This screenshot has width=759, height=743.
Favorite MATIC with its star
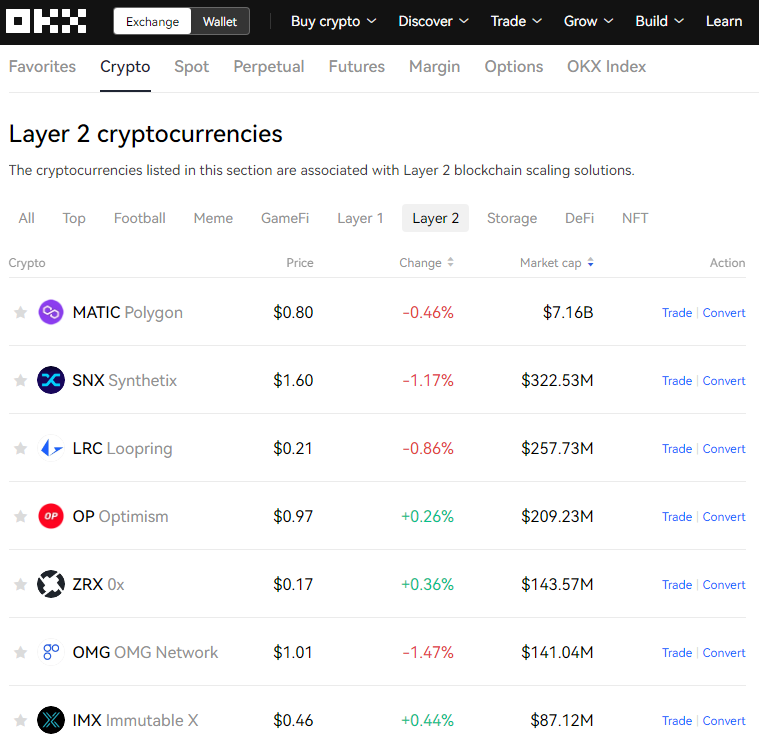pos(20,313)
